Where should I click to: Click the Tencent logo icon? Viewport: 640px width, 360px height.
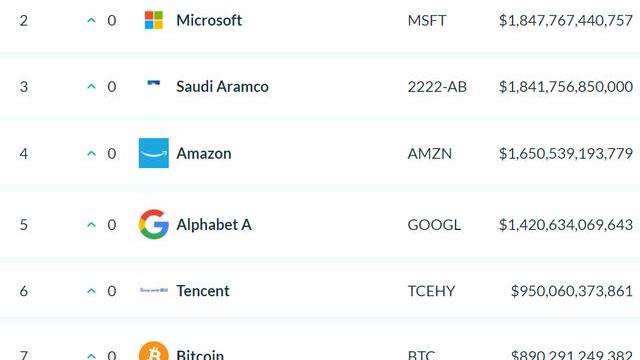tap(153, 290)
